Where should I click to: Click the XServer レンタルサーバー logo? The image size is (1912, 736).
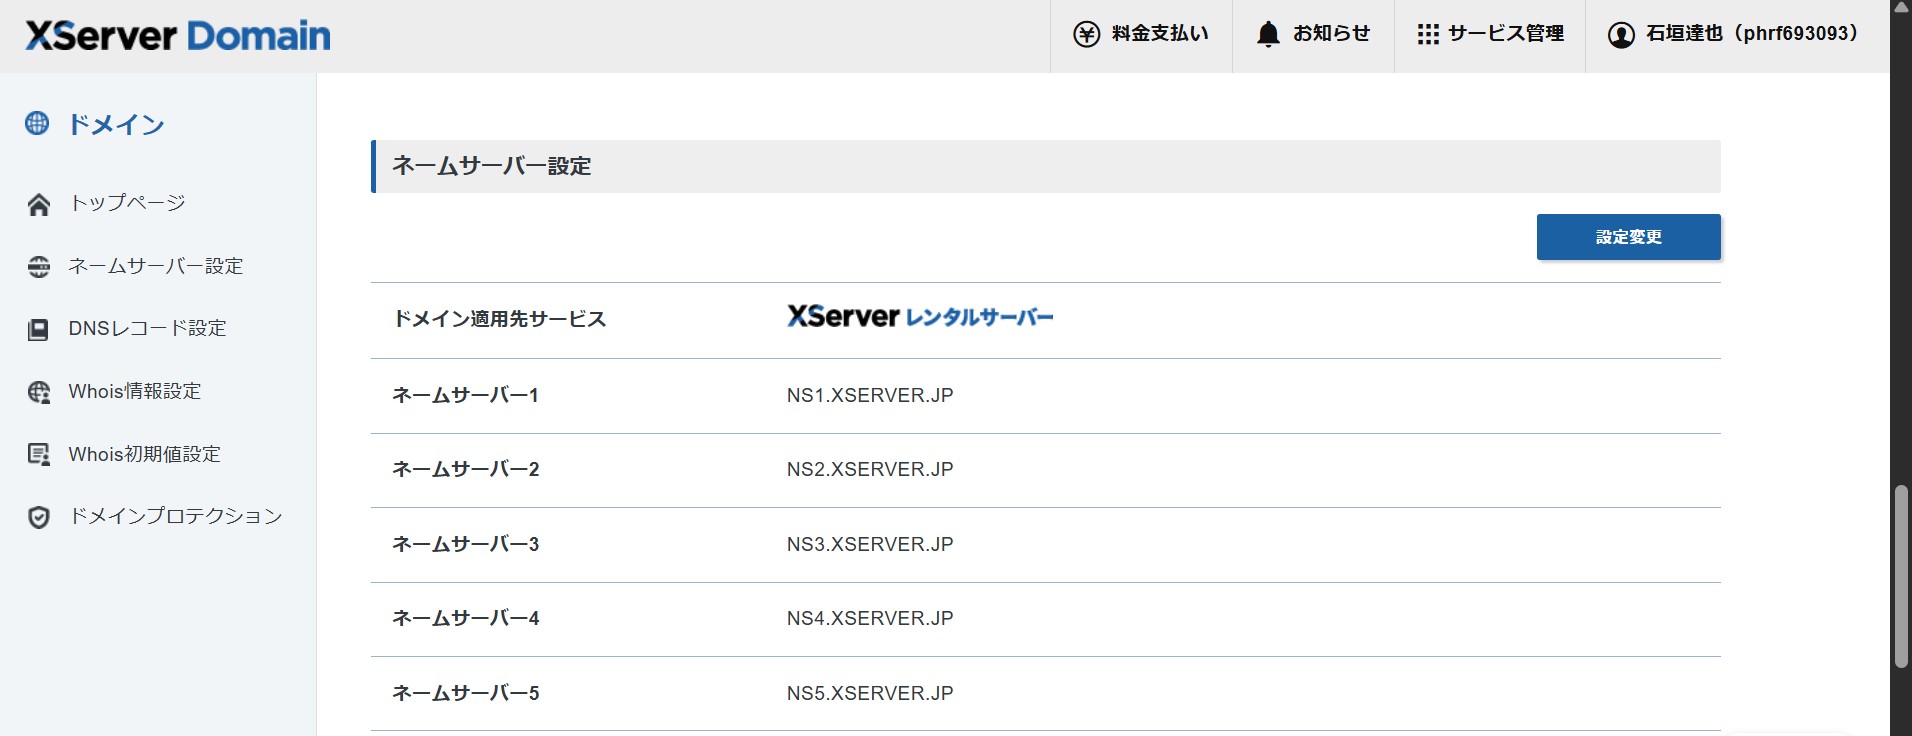point(920,317)
